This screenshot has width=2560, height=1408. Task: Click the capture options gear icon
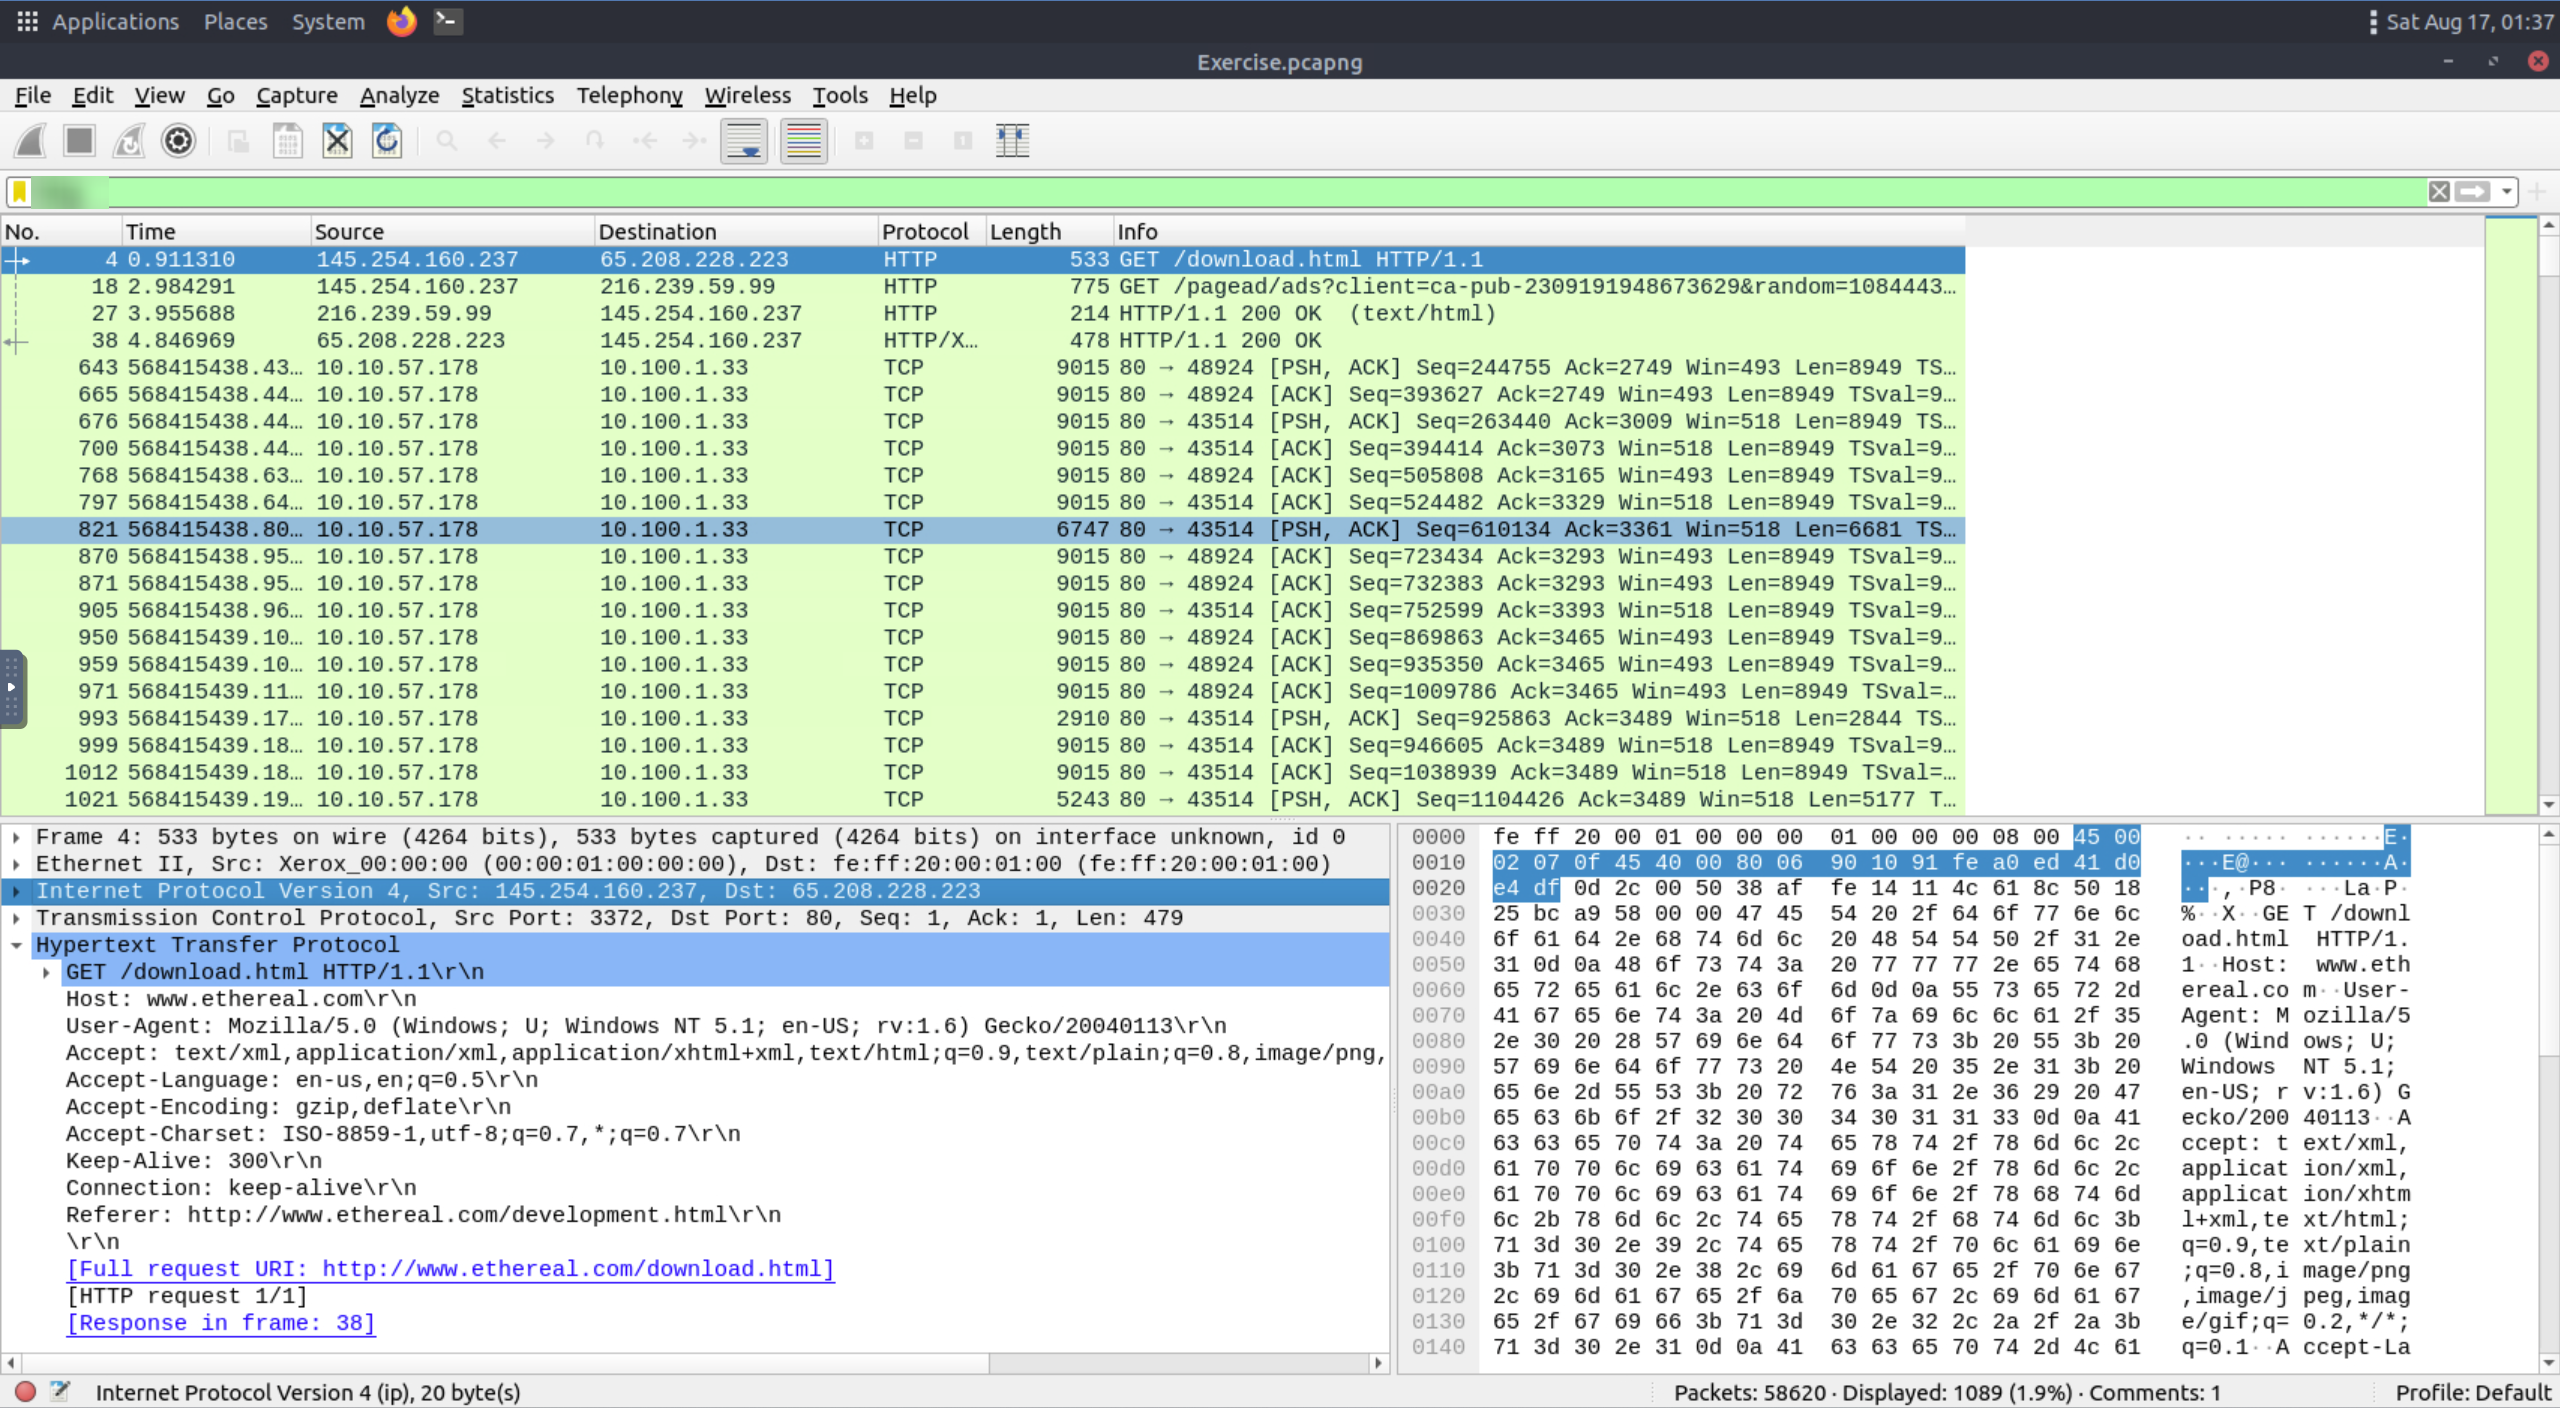[178, 141]
